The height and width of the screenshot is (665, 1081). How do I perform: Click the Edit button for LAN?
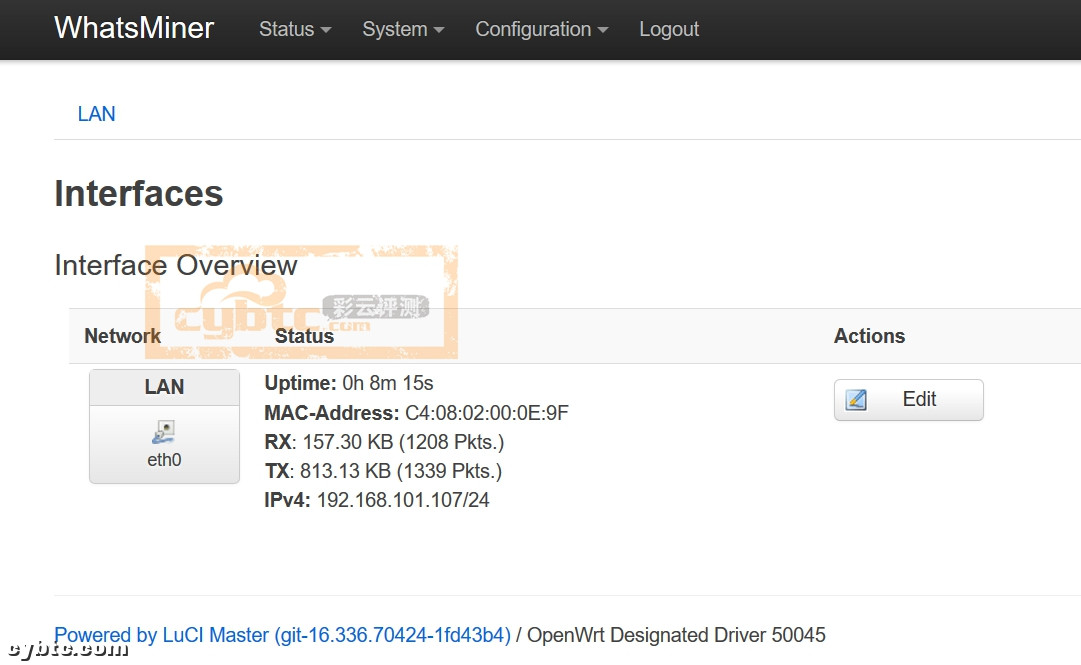[909, 400]
